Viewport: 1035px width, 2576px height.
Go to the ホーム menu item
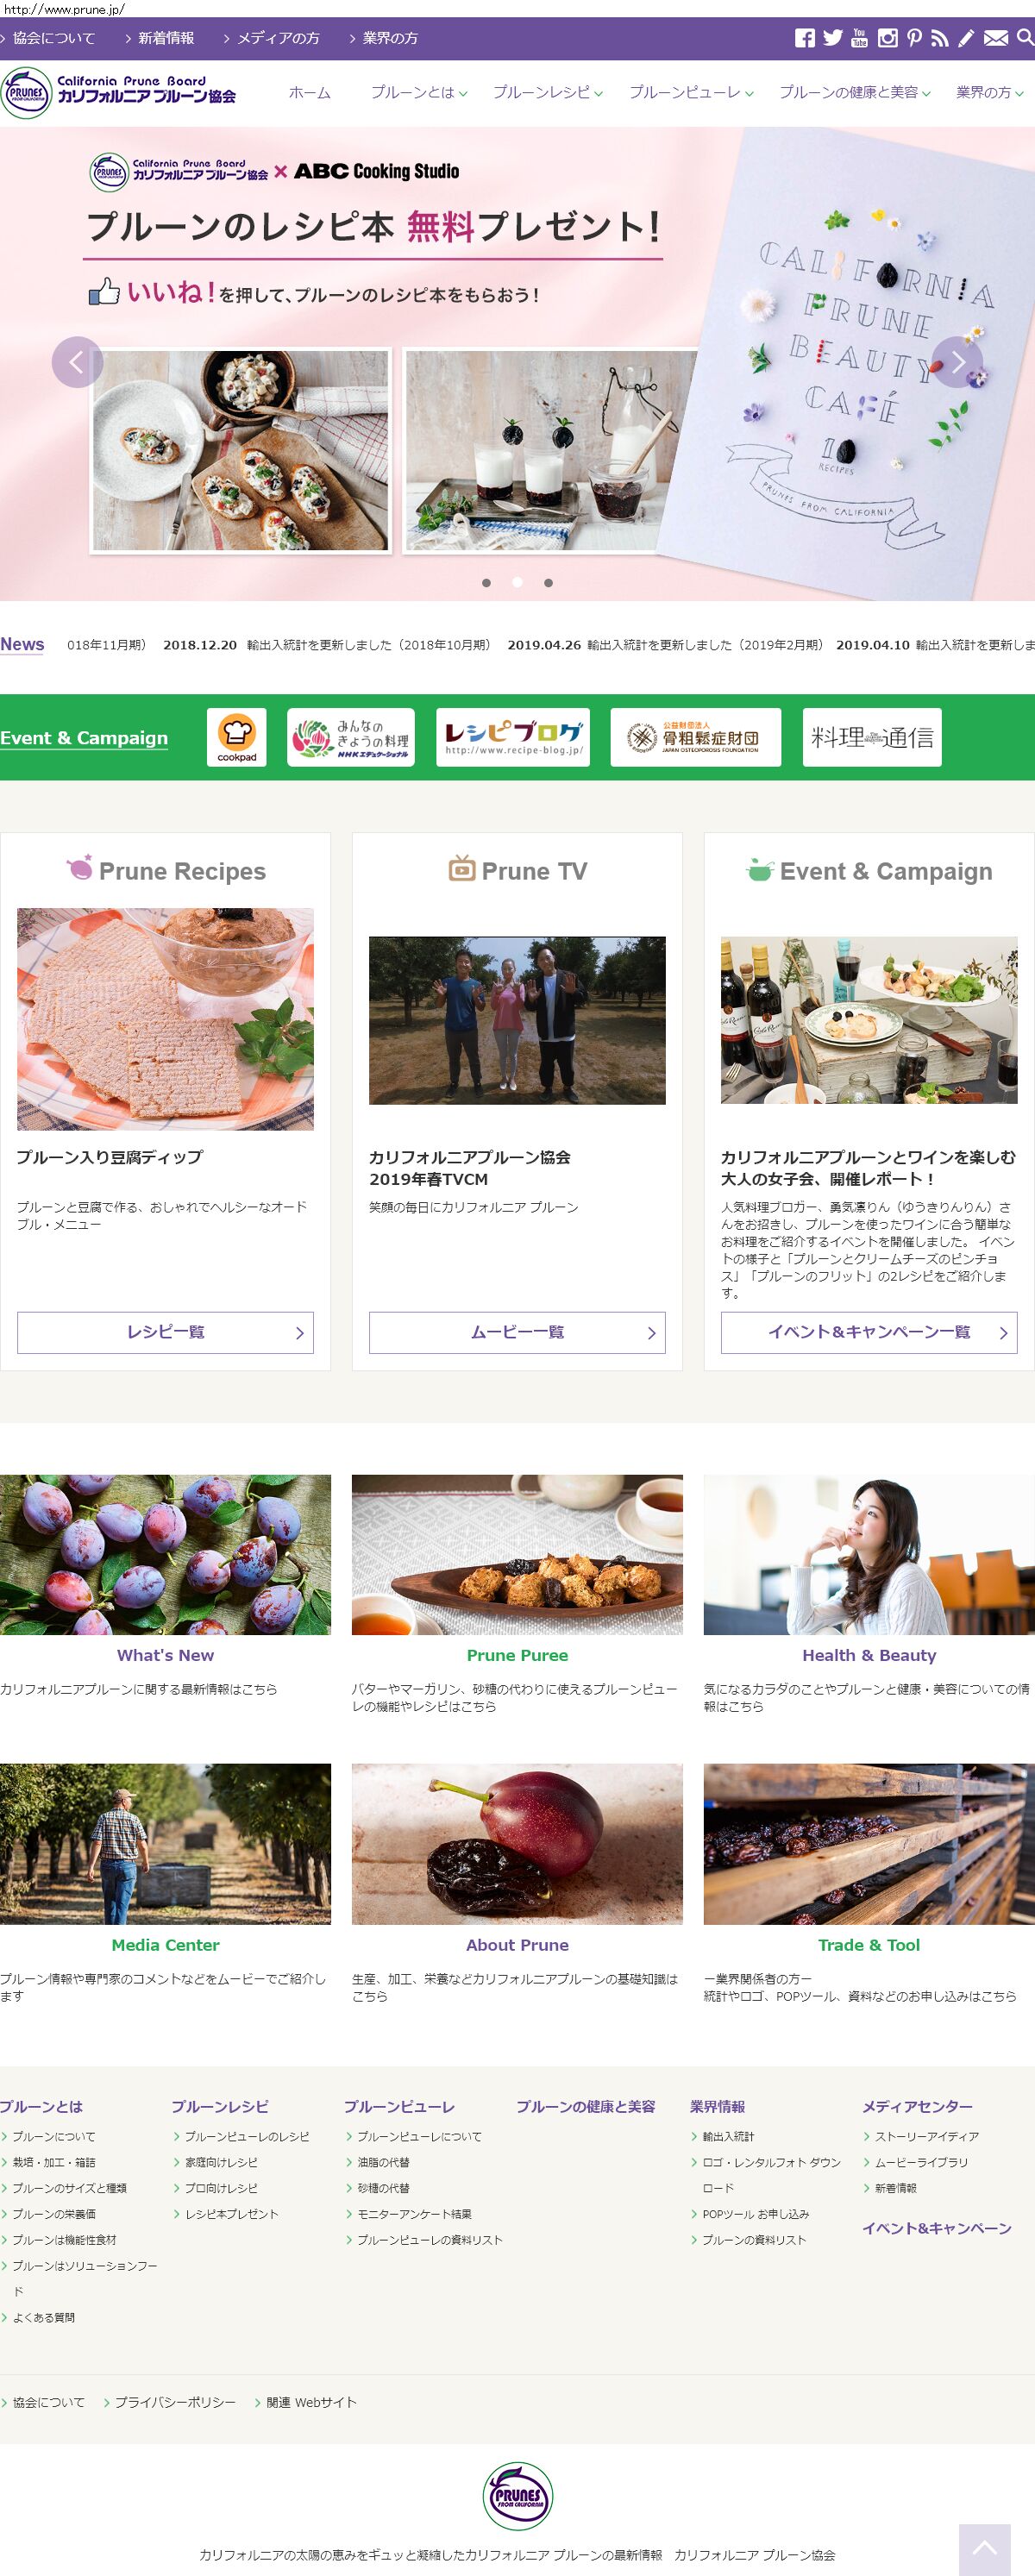[309, 92]
